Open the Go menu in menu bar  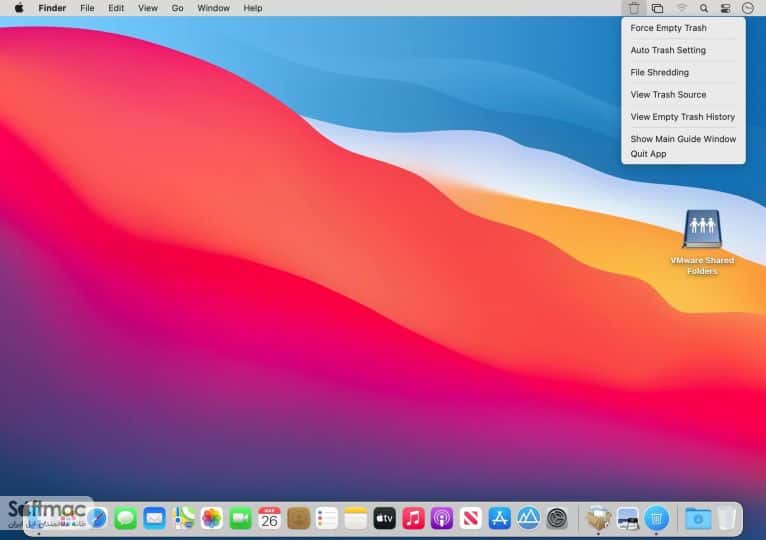177,8
